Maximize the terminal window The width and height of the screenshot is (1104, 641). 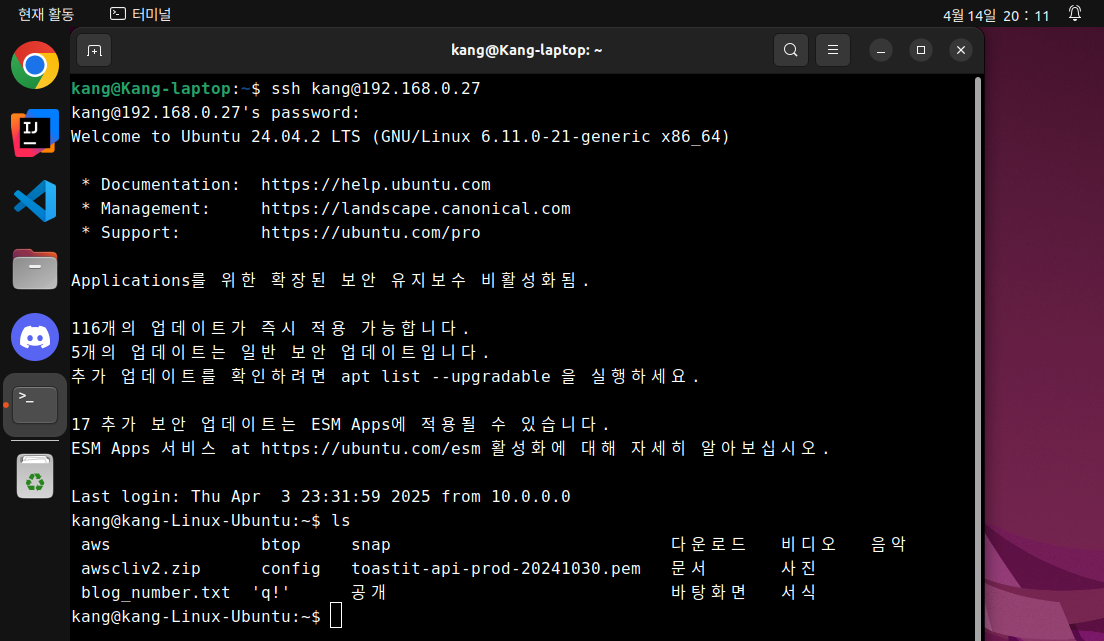coord(921,50)
